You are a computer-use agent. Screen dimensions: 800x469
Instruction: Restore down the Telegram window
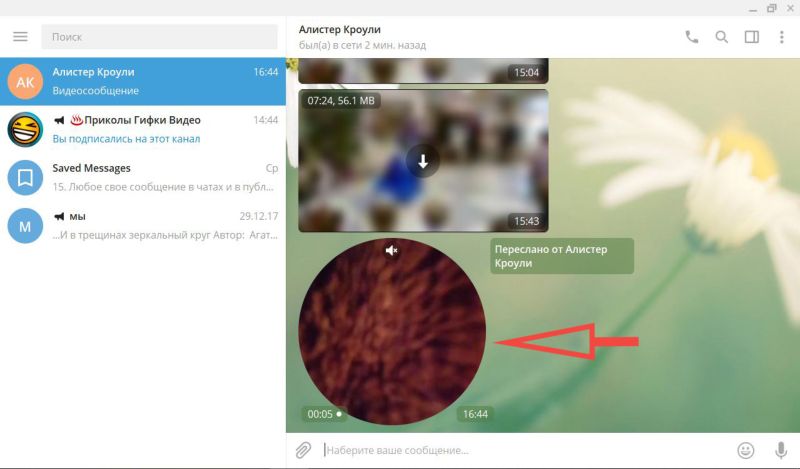771,8
